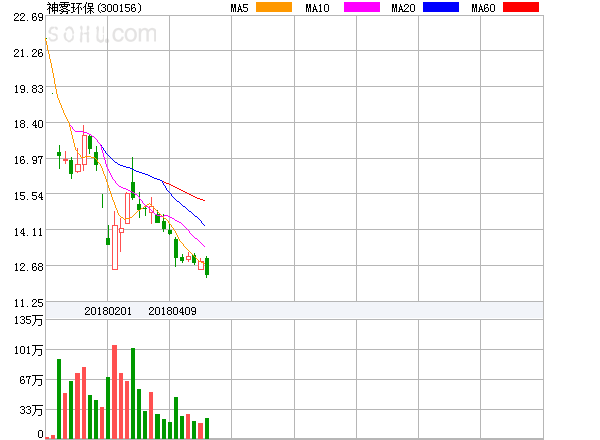Click the 135万 volume axis label
Screen dimensions: 600x440
tap(28, 320)
